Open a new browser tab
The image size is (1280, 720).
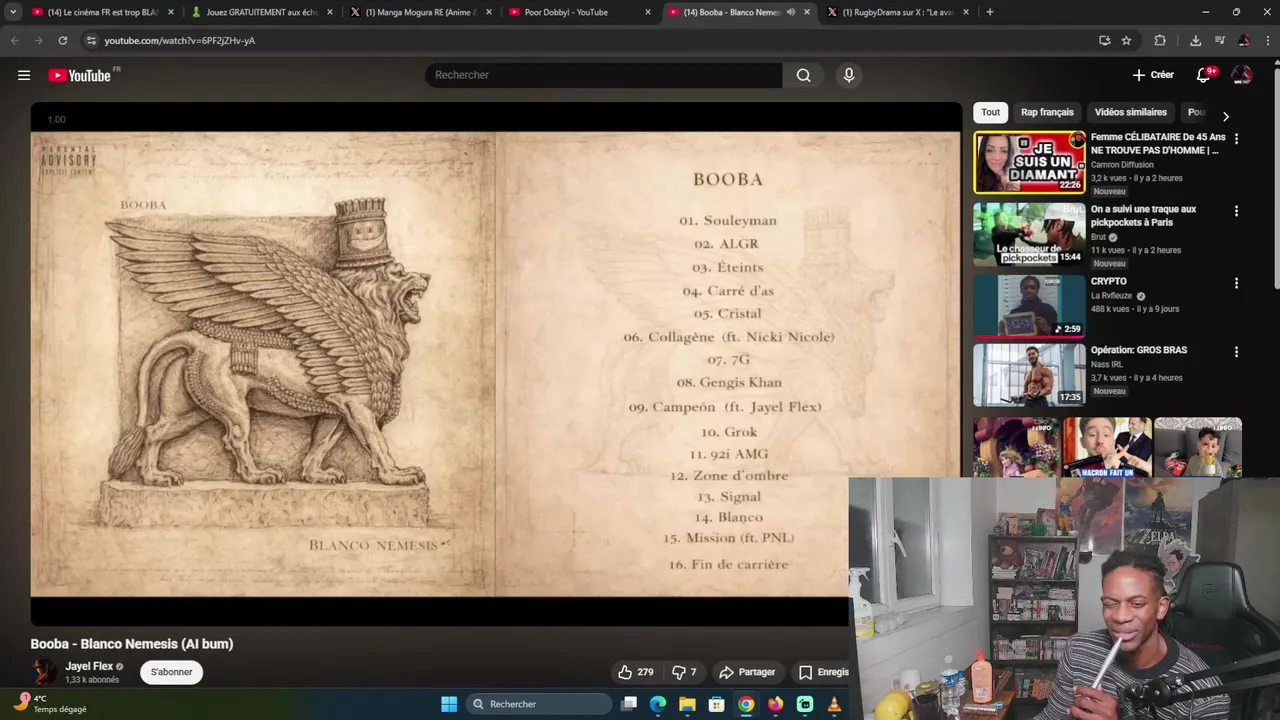[990, 12]
